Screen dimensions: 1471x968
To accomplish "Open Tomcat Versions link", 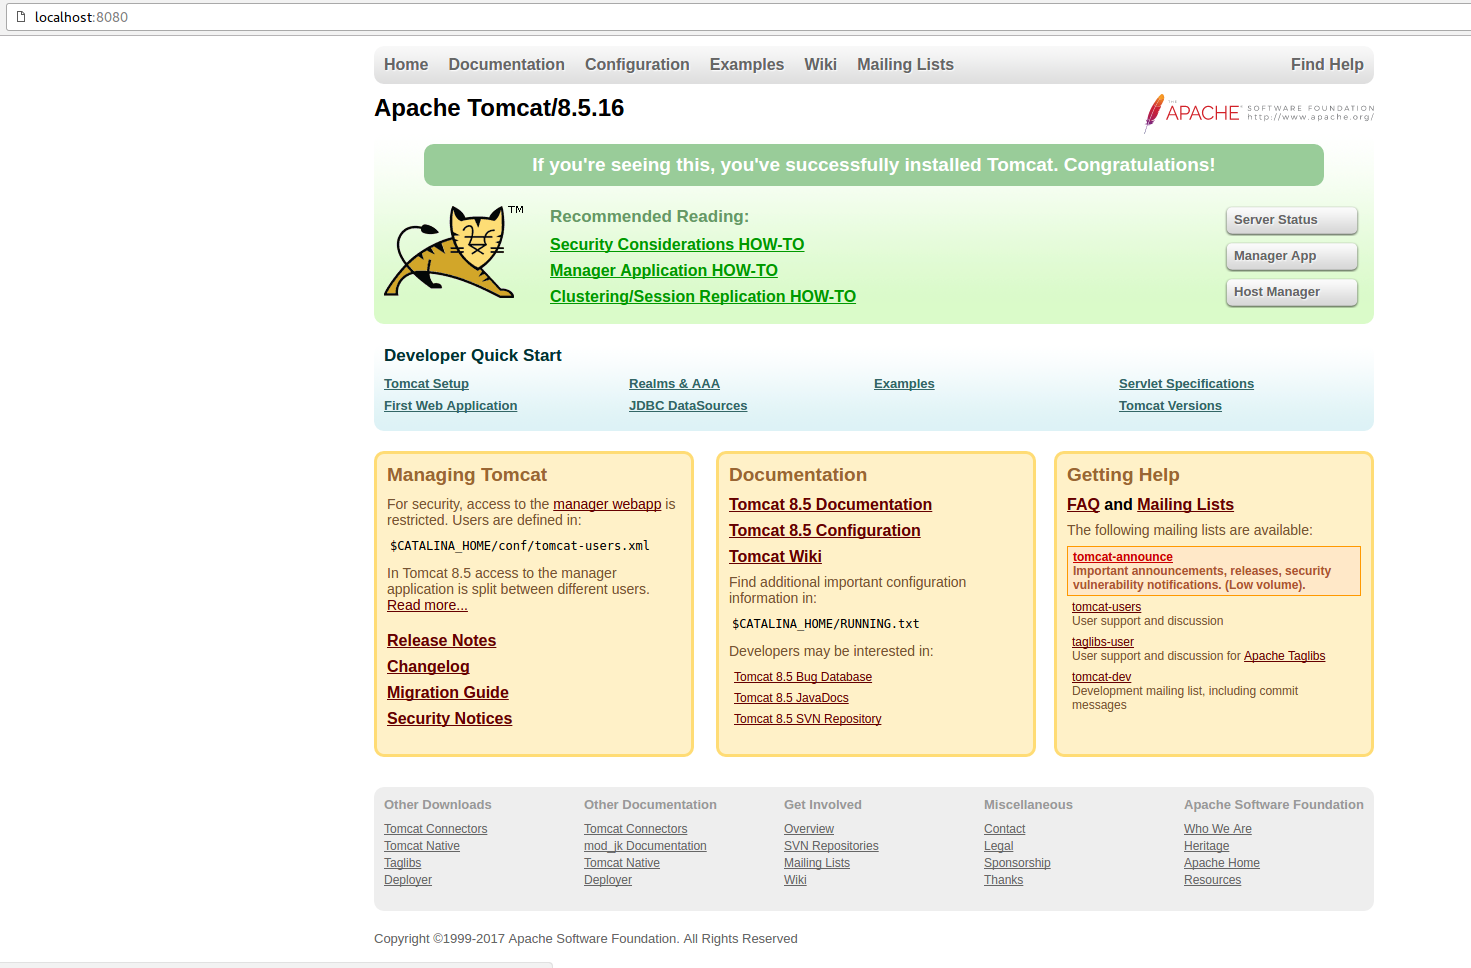I will (1170, 406).
